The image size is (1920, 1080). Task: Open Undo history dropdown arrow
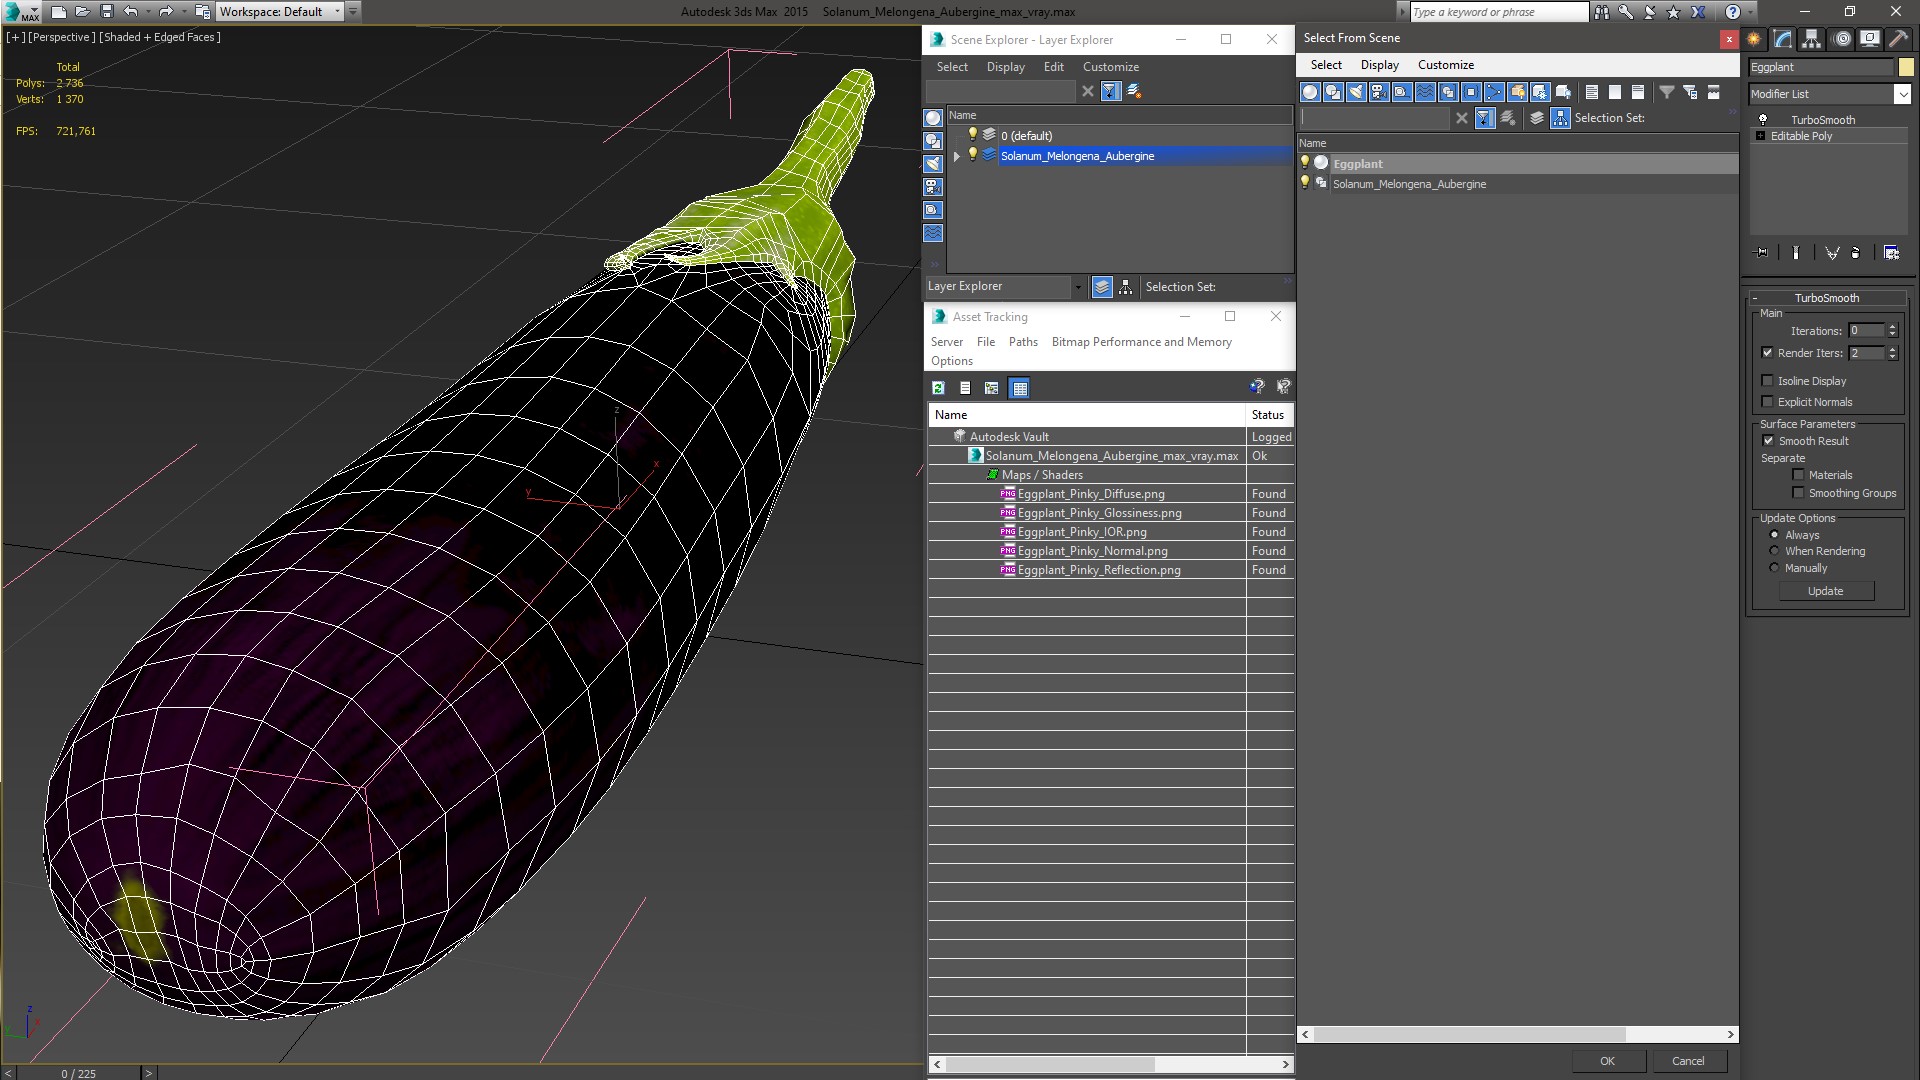[x=147, y=12]
